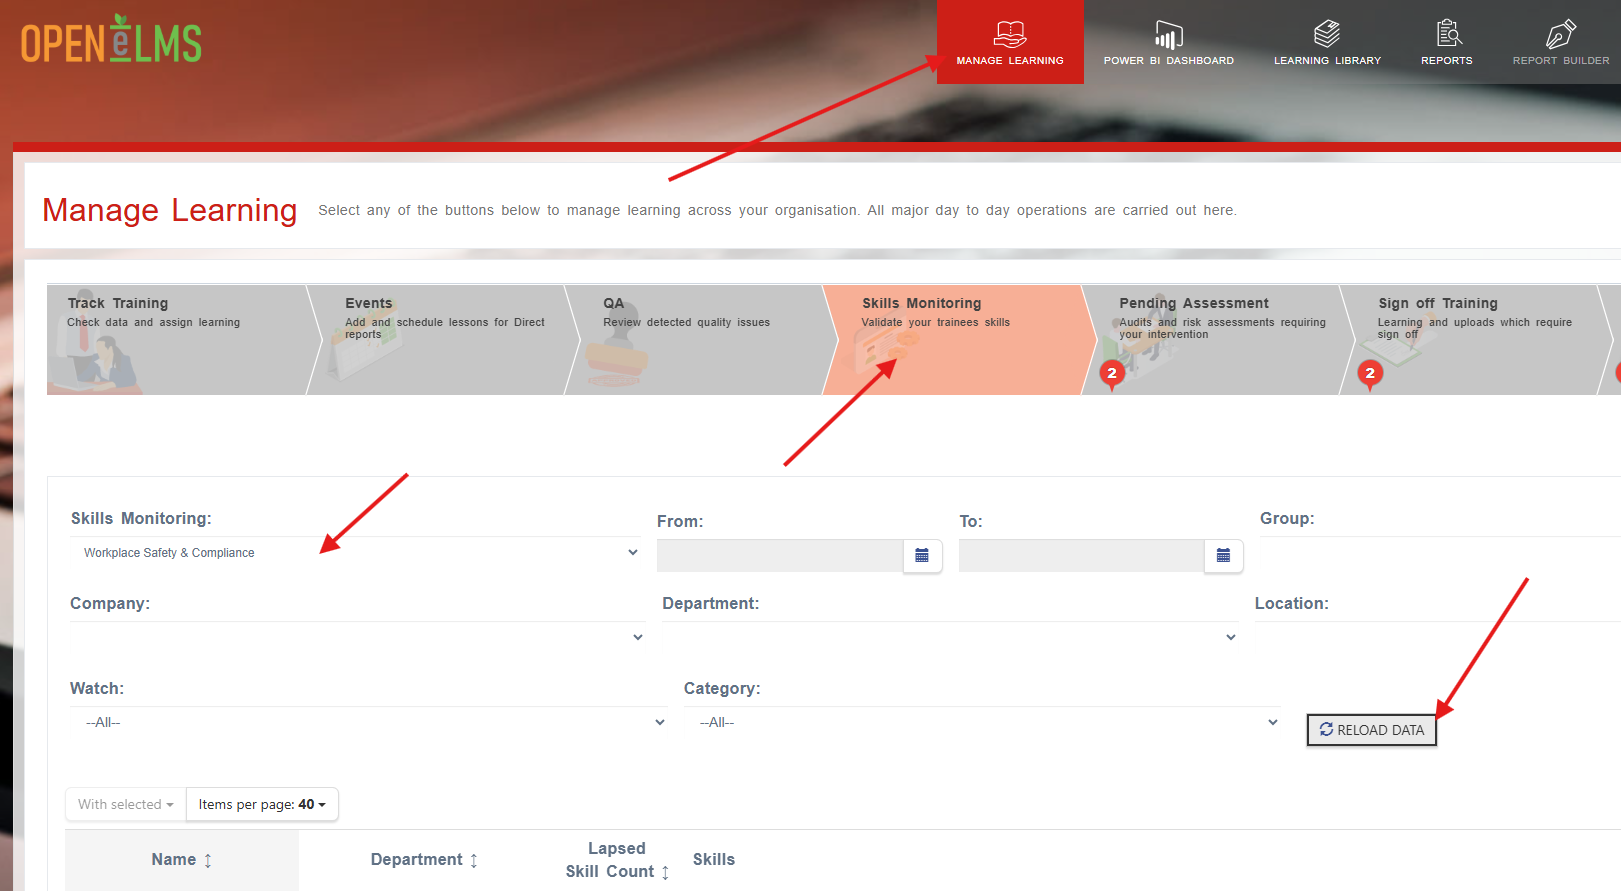This screenshot has height=891, width=1621.
Task: Click the From date field
Action: pyautogui.click(x=780, y=556)
